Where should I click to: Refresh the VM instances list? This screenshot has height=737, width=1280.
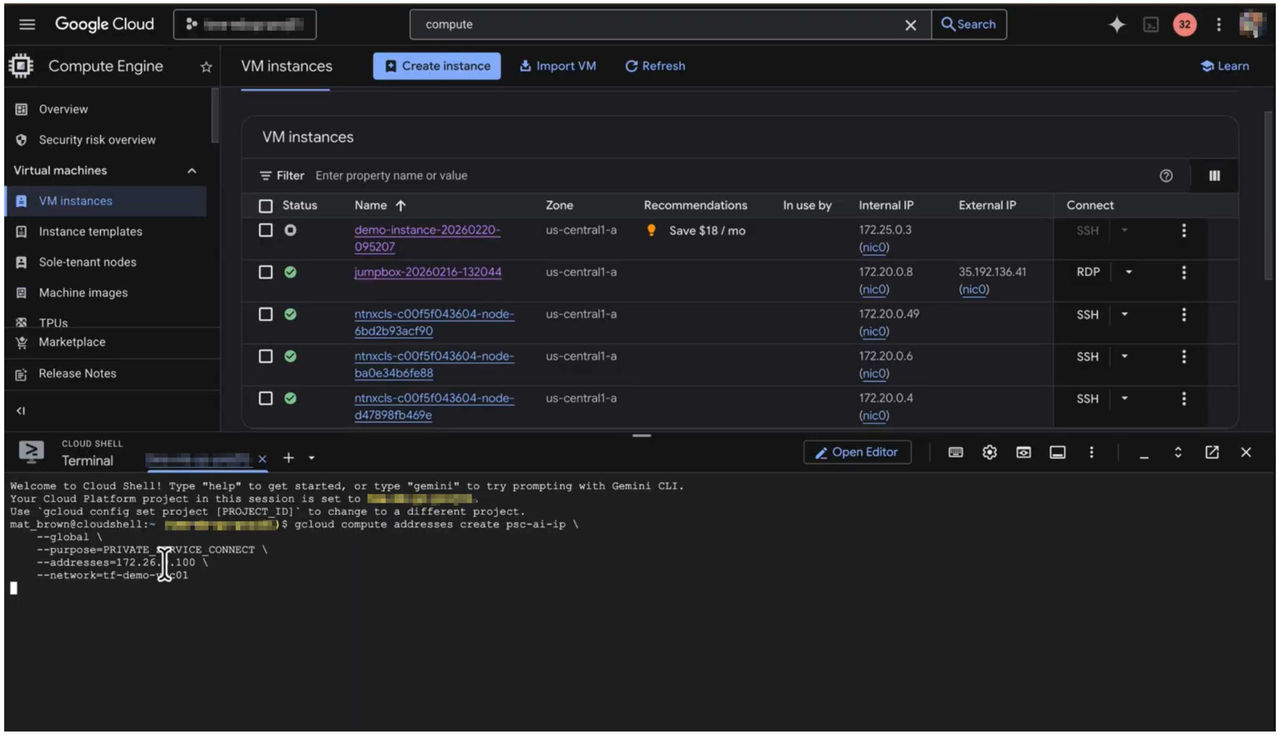click(655, 66)
